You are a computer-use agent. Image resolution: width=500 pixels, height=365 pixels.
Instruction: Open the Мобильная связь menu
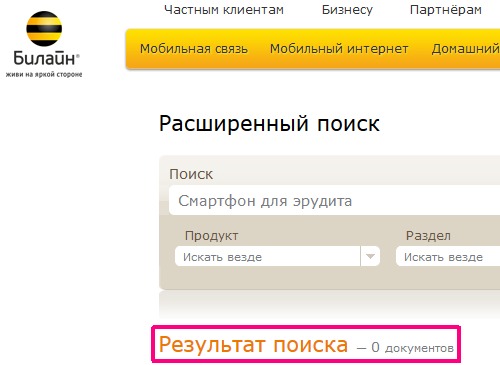pos(194,49)
